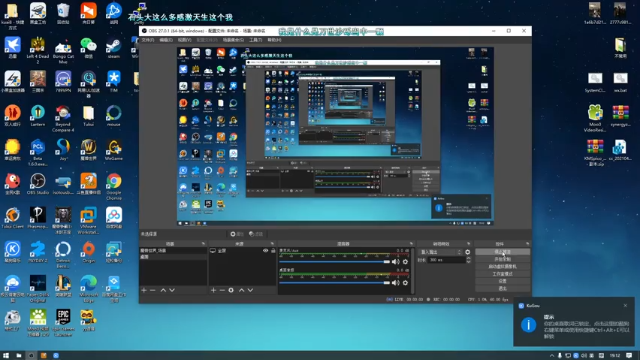Click the bottom button in OBS Controls
640x360 pixels.
[x=502, y=289]
